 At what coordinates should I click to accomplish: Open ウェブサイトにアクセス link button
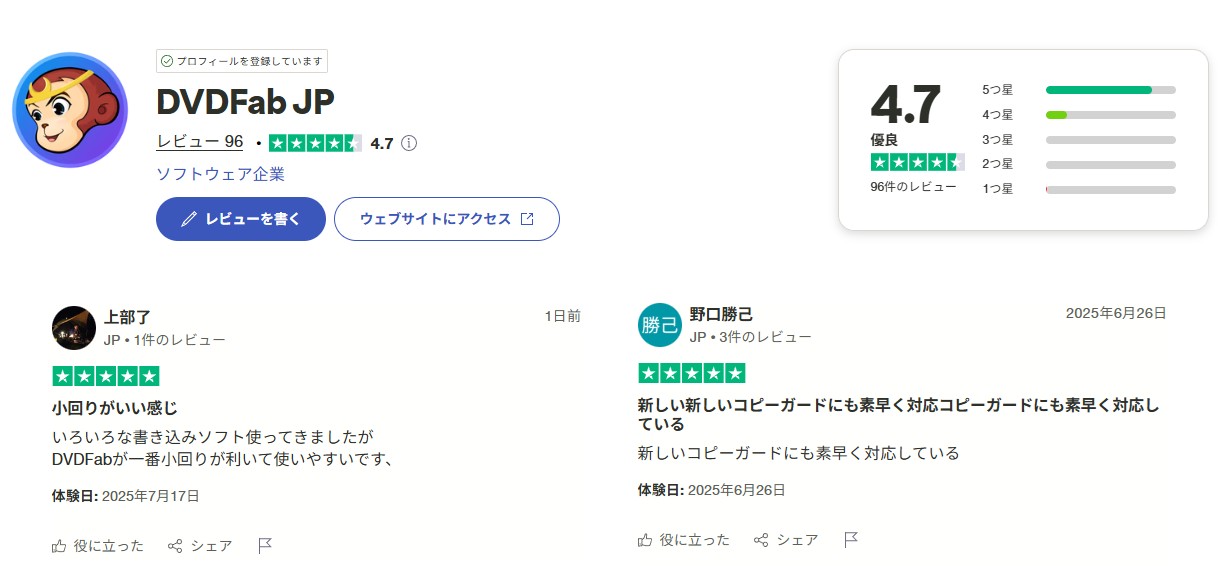(446, 219)
